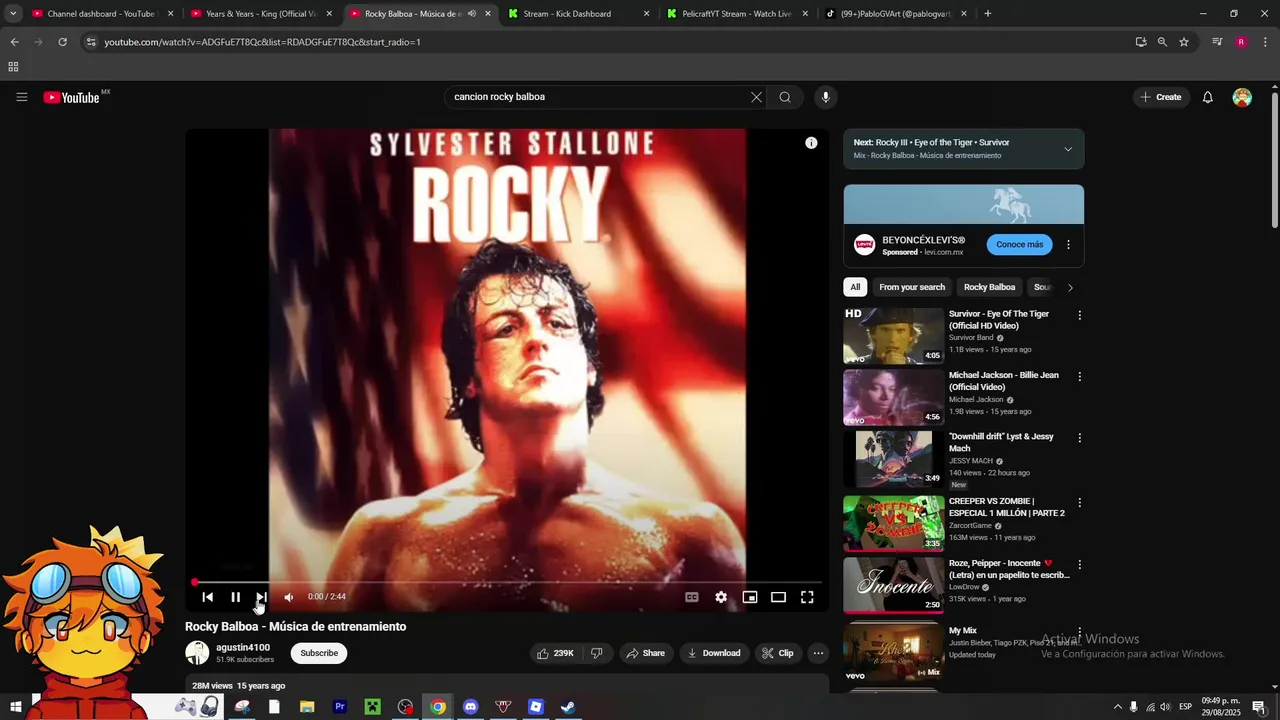Switch to Years & Years King tab
The width and height of the screenshot is (1280, 720).
262,14
